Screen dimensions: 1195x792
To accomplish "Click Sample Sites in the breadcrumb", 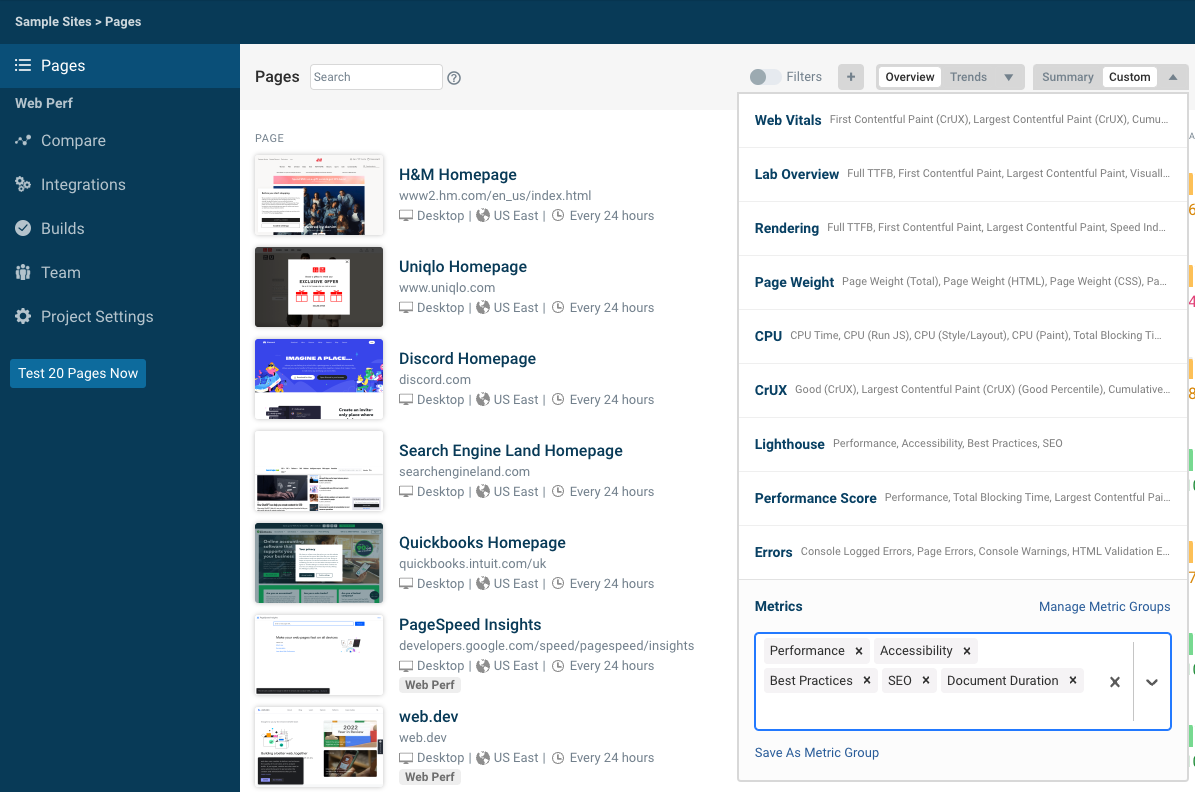I will pyautogui.click(x=53, y=21).
